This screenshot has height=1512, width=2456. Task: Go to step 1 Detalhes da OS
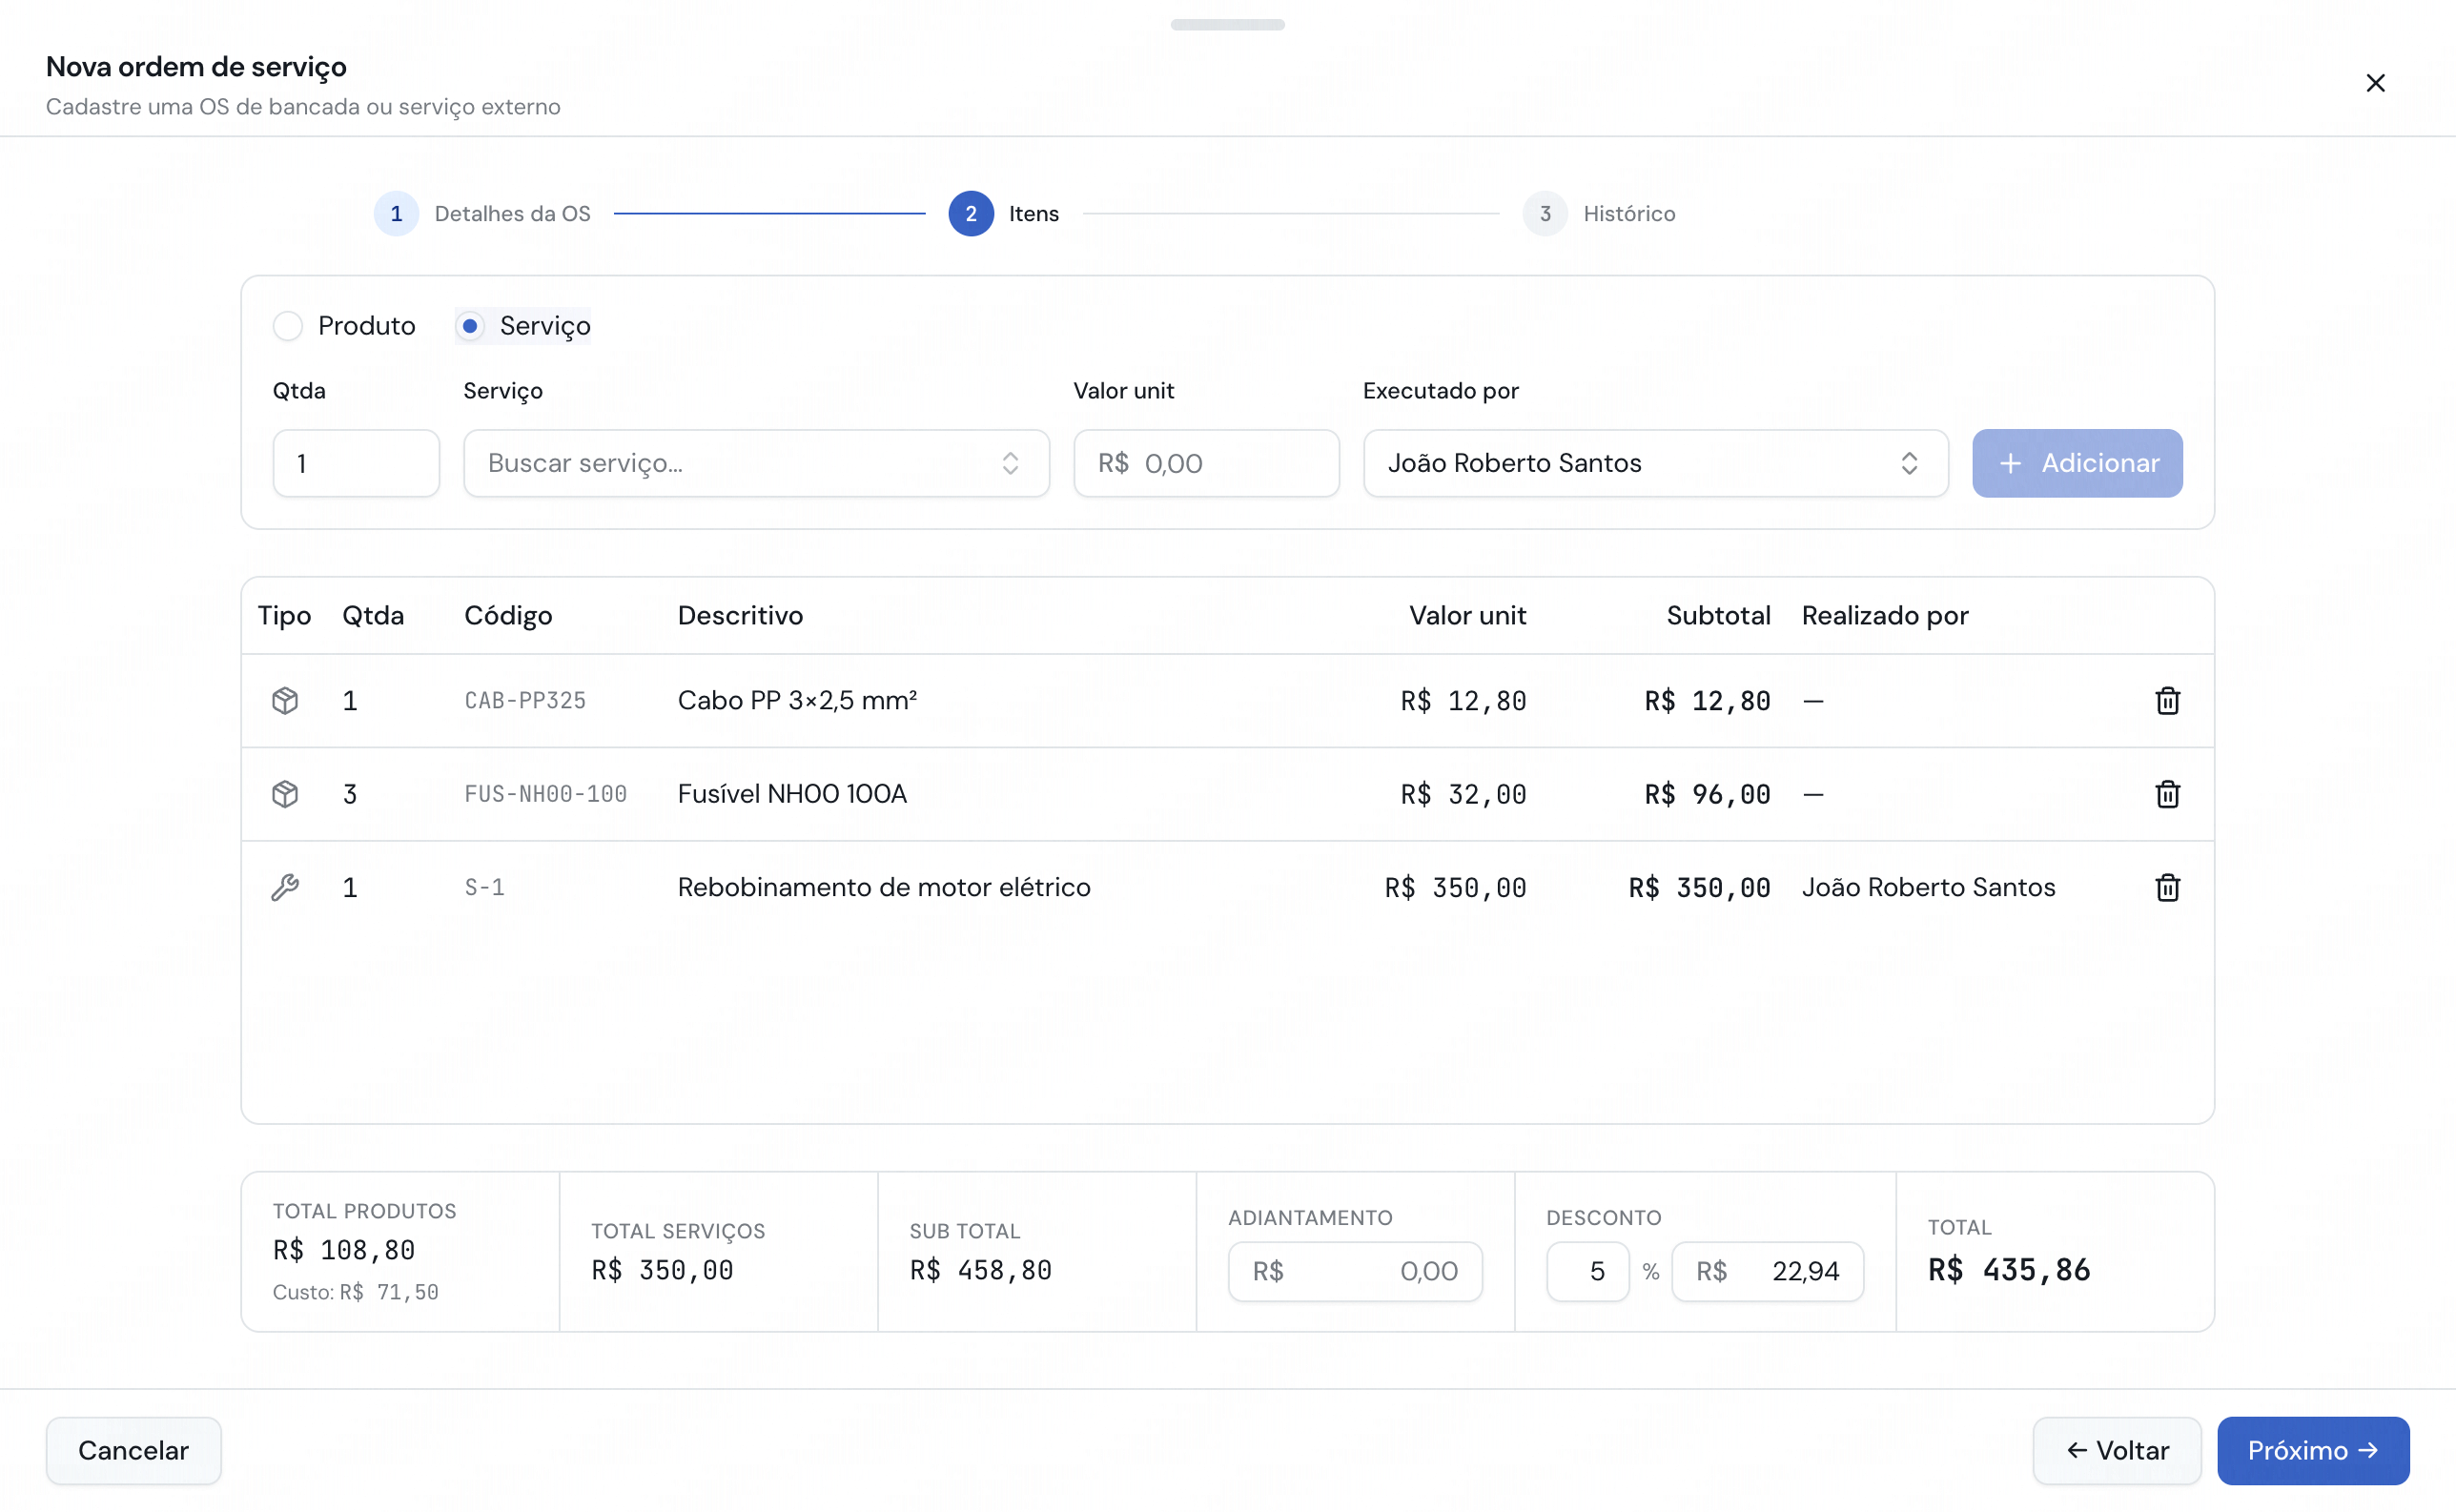(483, 214)
